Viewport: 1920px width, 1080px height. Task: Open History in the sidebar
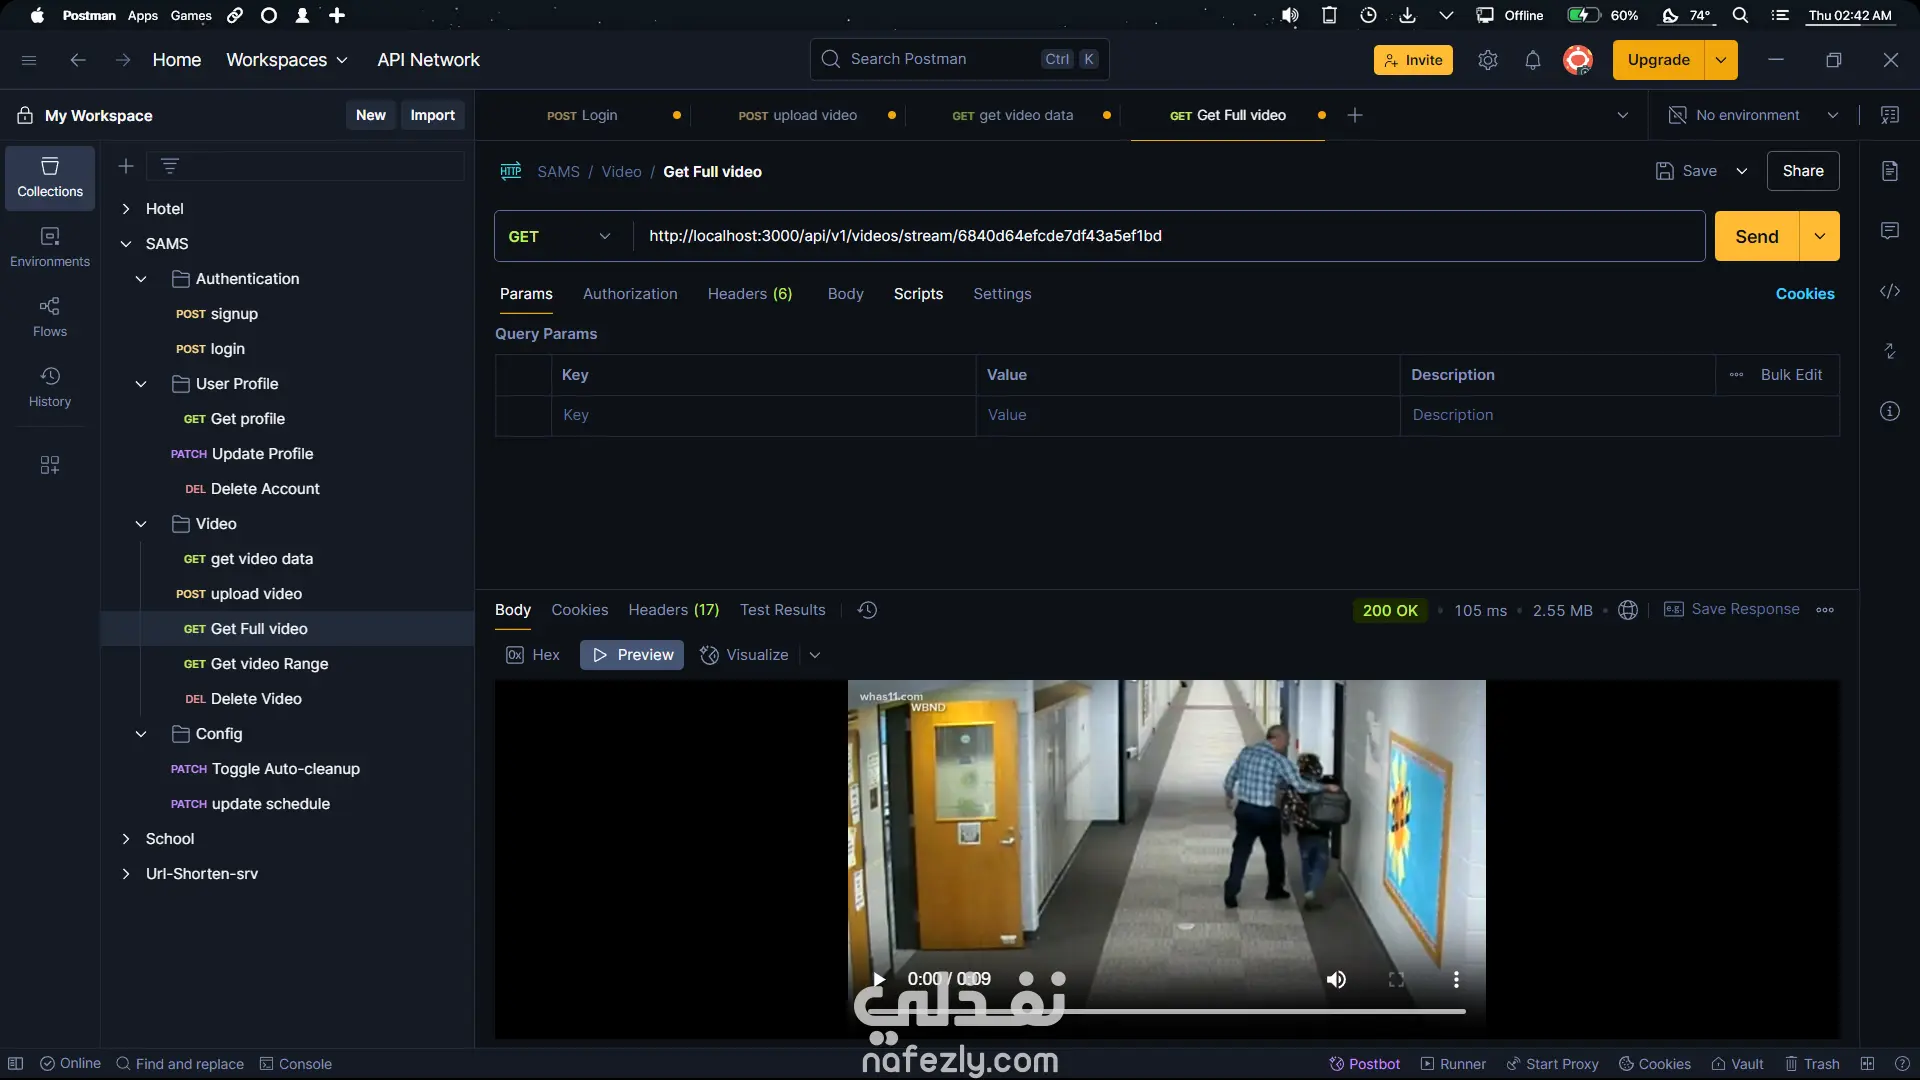(50, 386)
